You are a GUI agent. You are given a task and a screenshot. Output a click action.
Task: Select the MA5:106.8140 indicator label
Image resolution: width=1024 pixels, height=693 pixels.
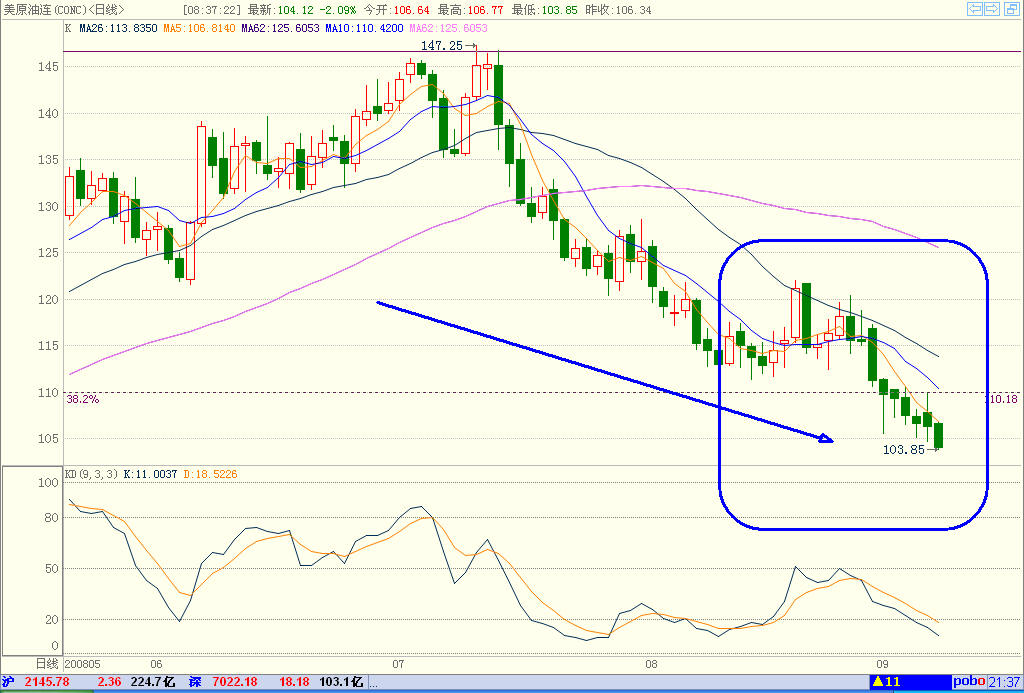coord(199,28)
